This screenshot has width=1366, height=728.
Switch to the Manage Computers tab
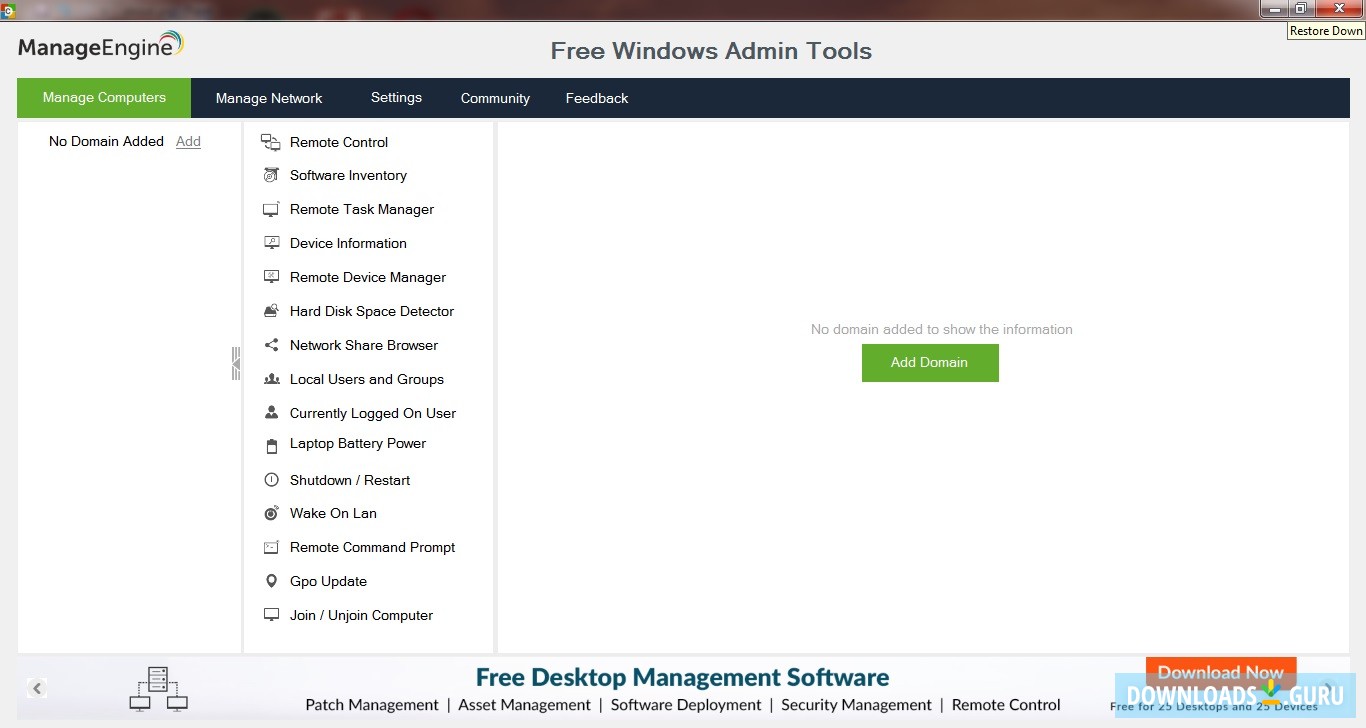[x=104, y=98]
